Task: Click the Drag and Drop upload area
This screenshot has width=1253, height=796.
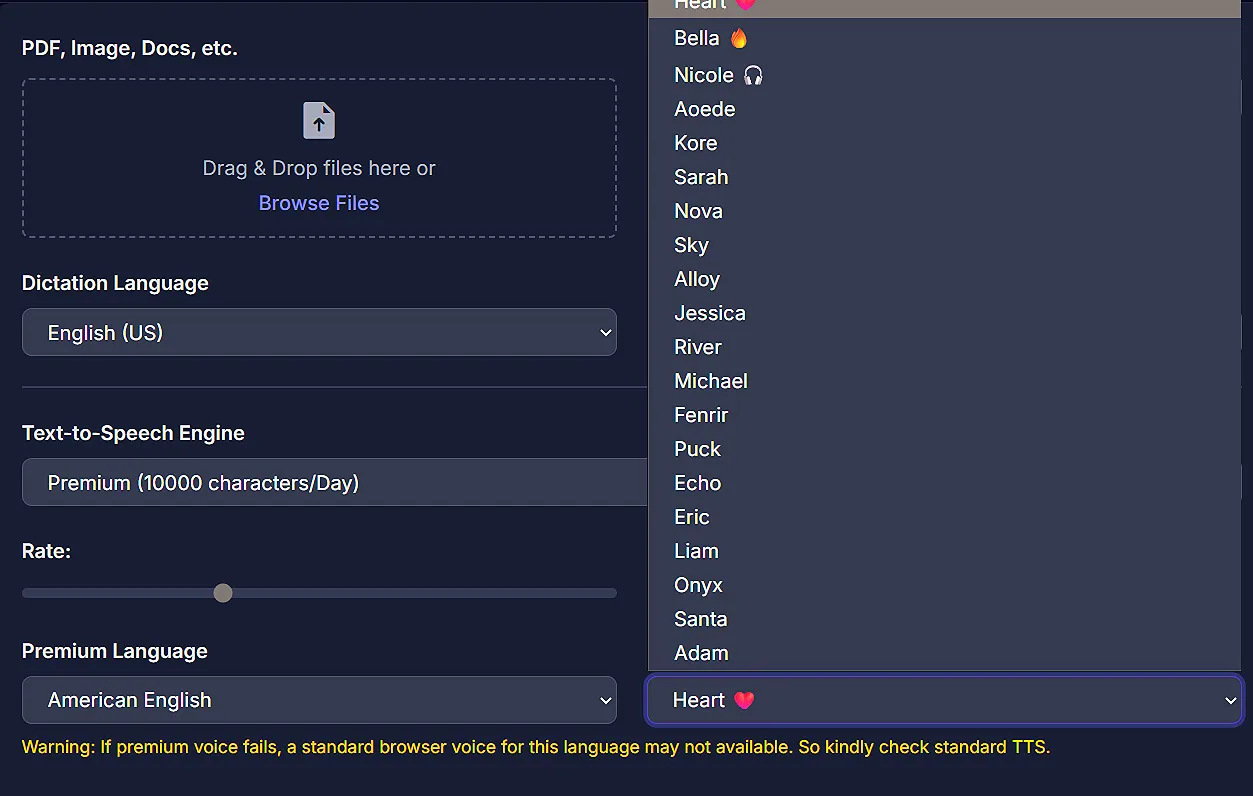Action: pos(318,158)
